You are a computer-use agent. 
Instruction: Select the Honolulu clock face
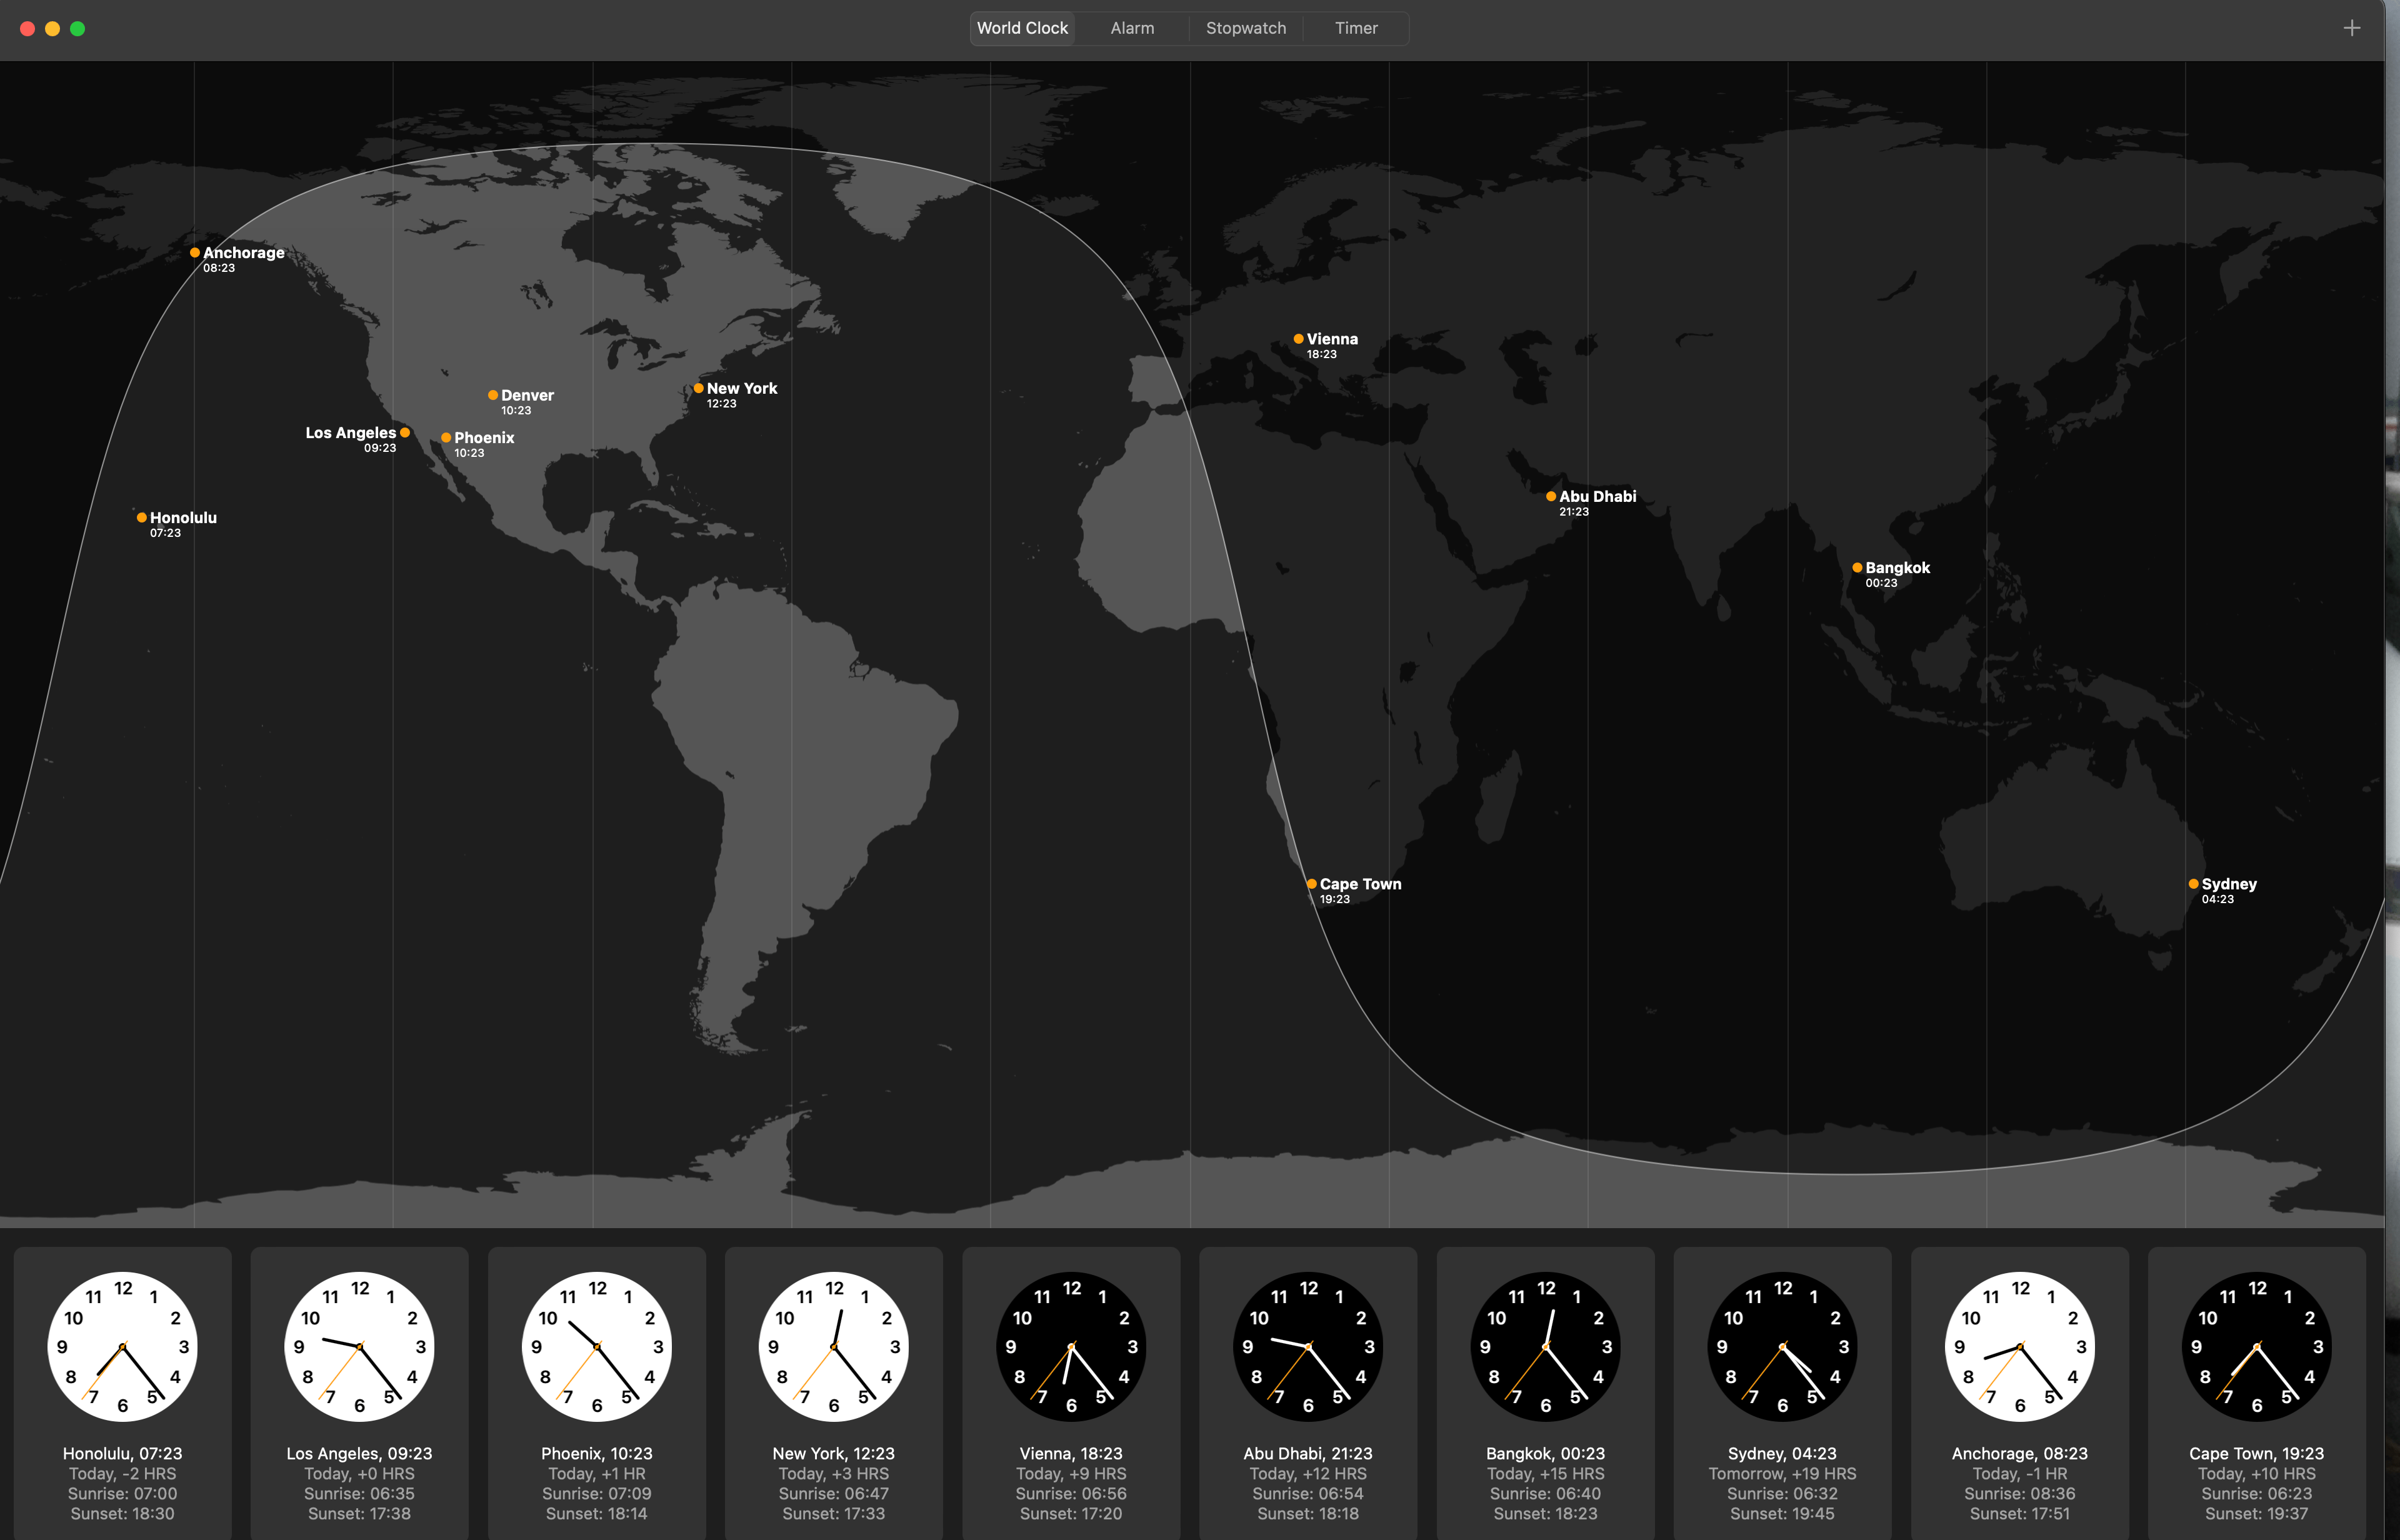[123, 1347]
